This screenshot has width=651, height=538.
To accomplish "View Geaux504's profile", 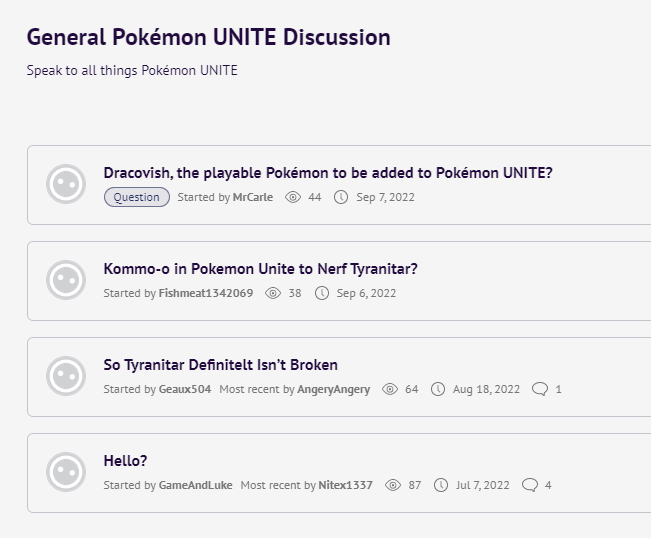I will (x=185, y=389).
